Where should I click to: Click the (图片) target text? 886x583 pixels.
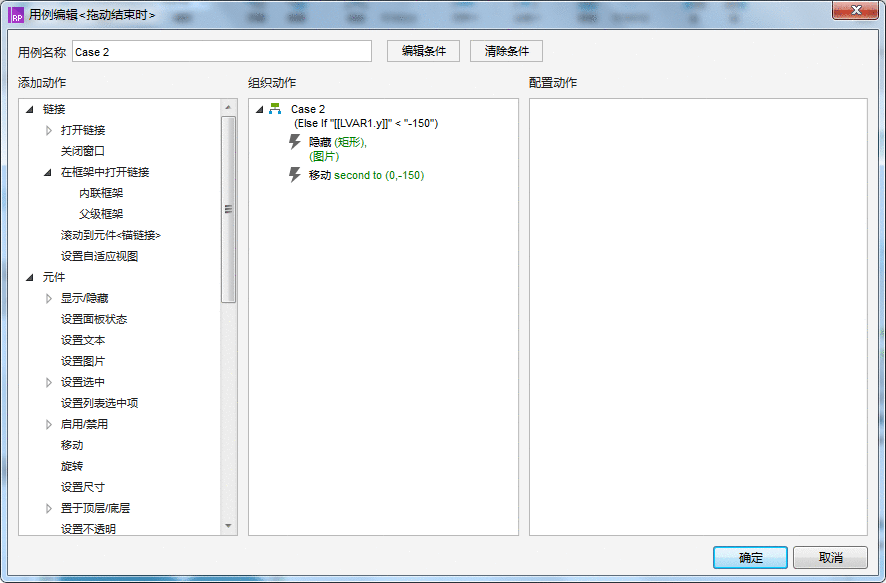pyautogui.click(x=324, y=156)
